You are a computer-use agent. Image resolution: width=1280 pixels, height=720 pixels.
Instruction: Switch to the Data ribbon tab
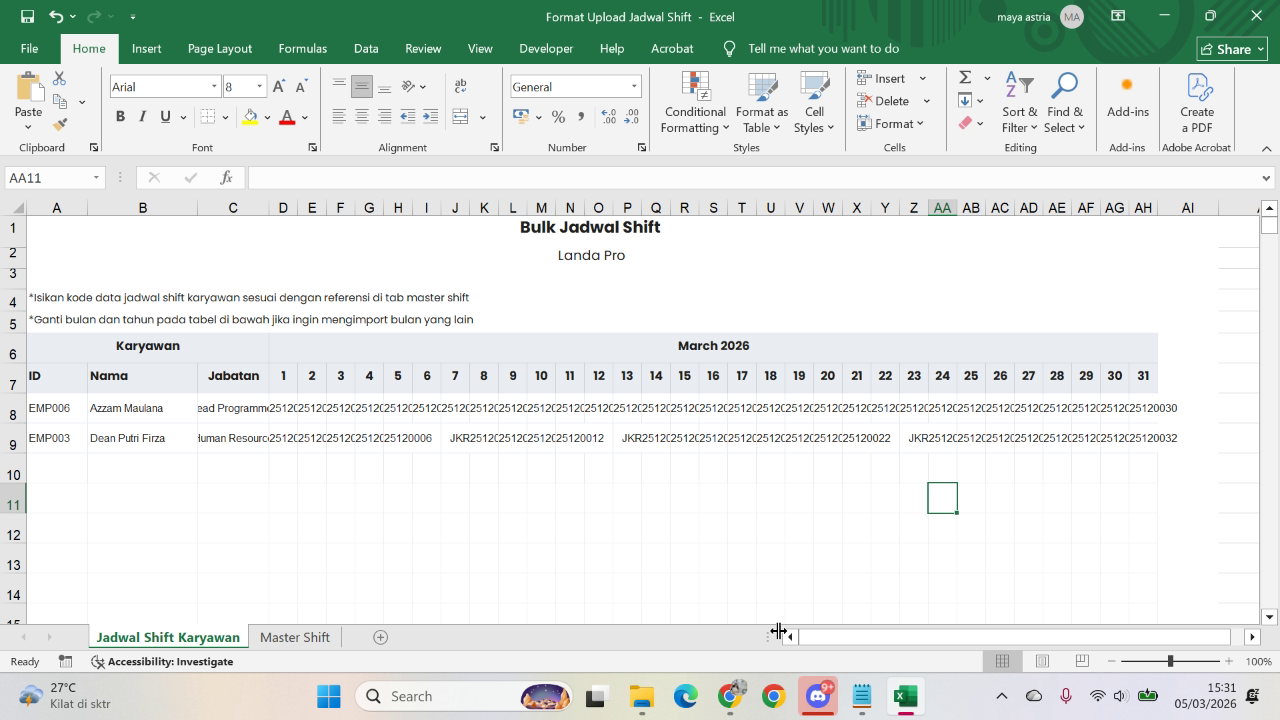pyautogui.click(x=366, y=48)
